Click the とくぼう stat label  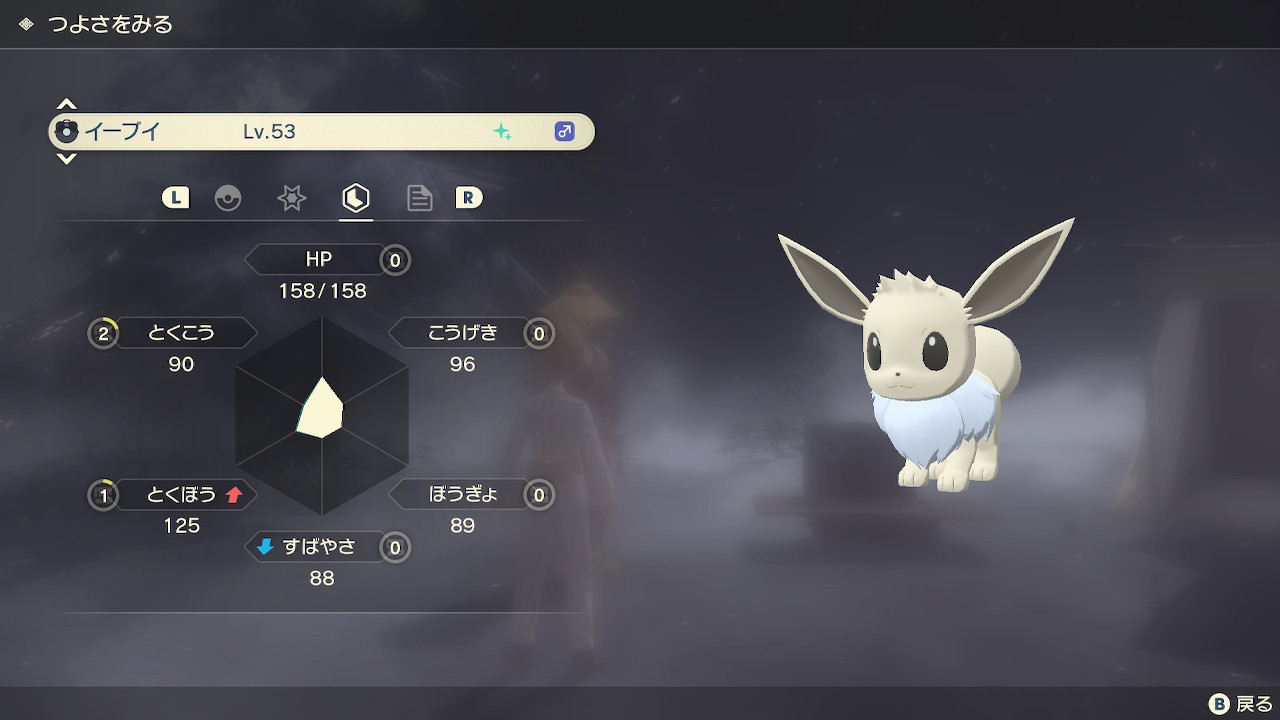tap(181, 494)
